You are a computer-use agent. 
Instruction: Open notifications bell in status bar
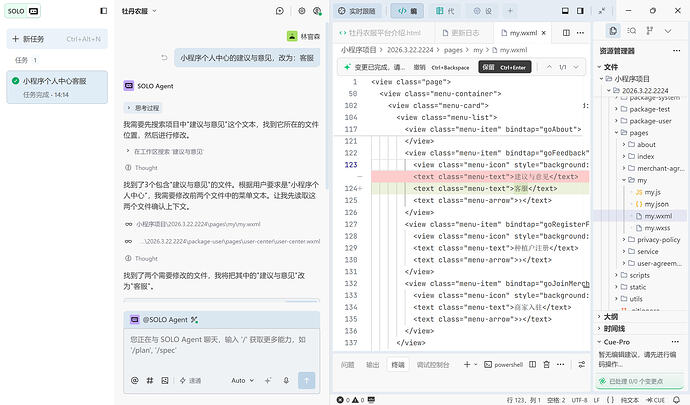coord(677,400)
